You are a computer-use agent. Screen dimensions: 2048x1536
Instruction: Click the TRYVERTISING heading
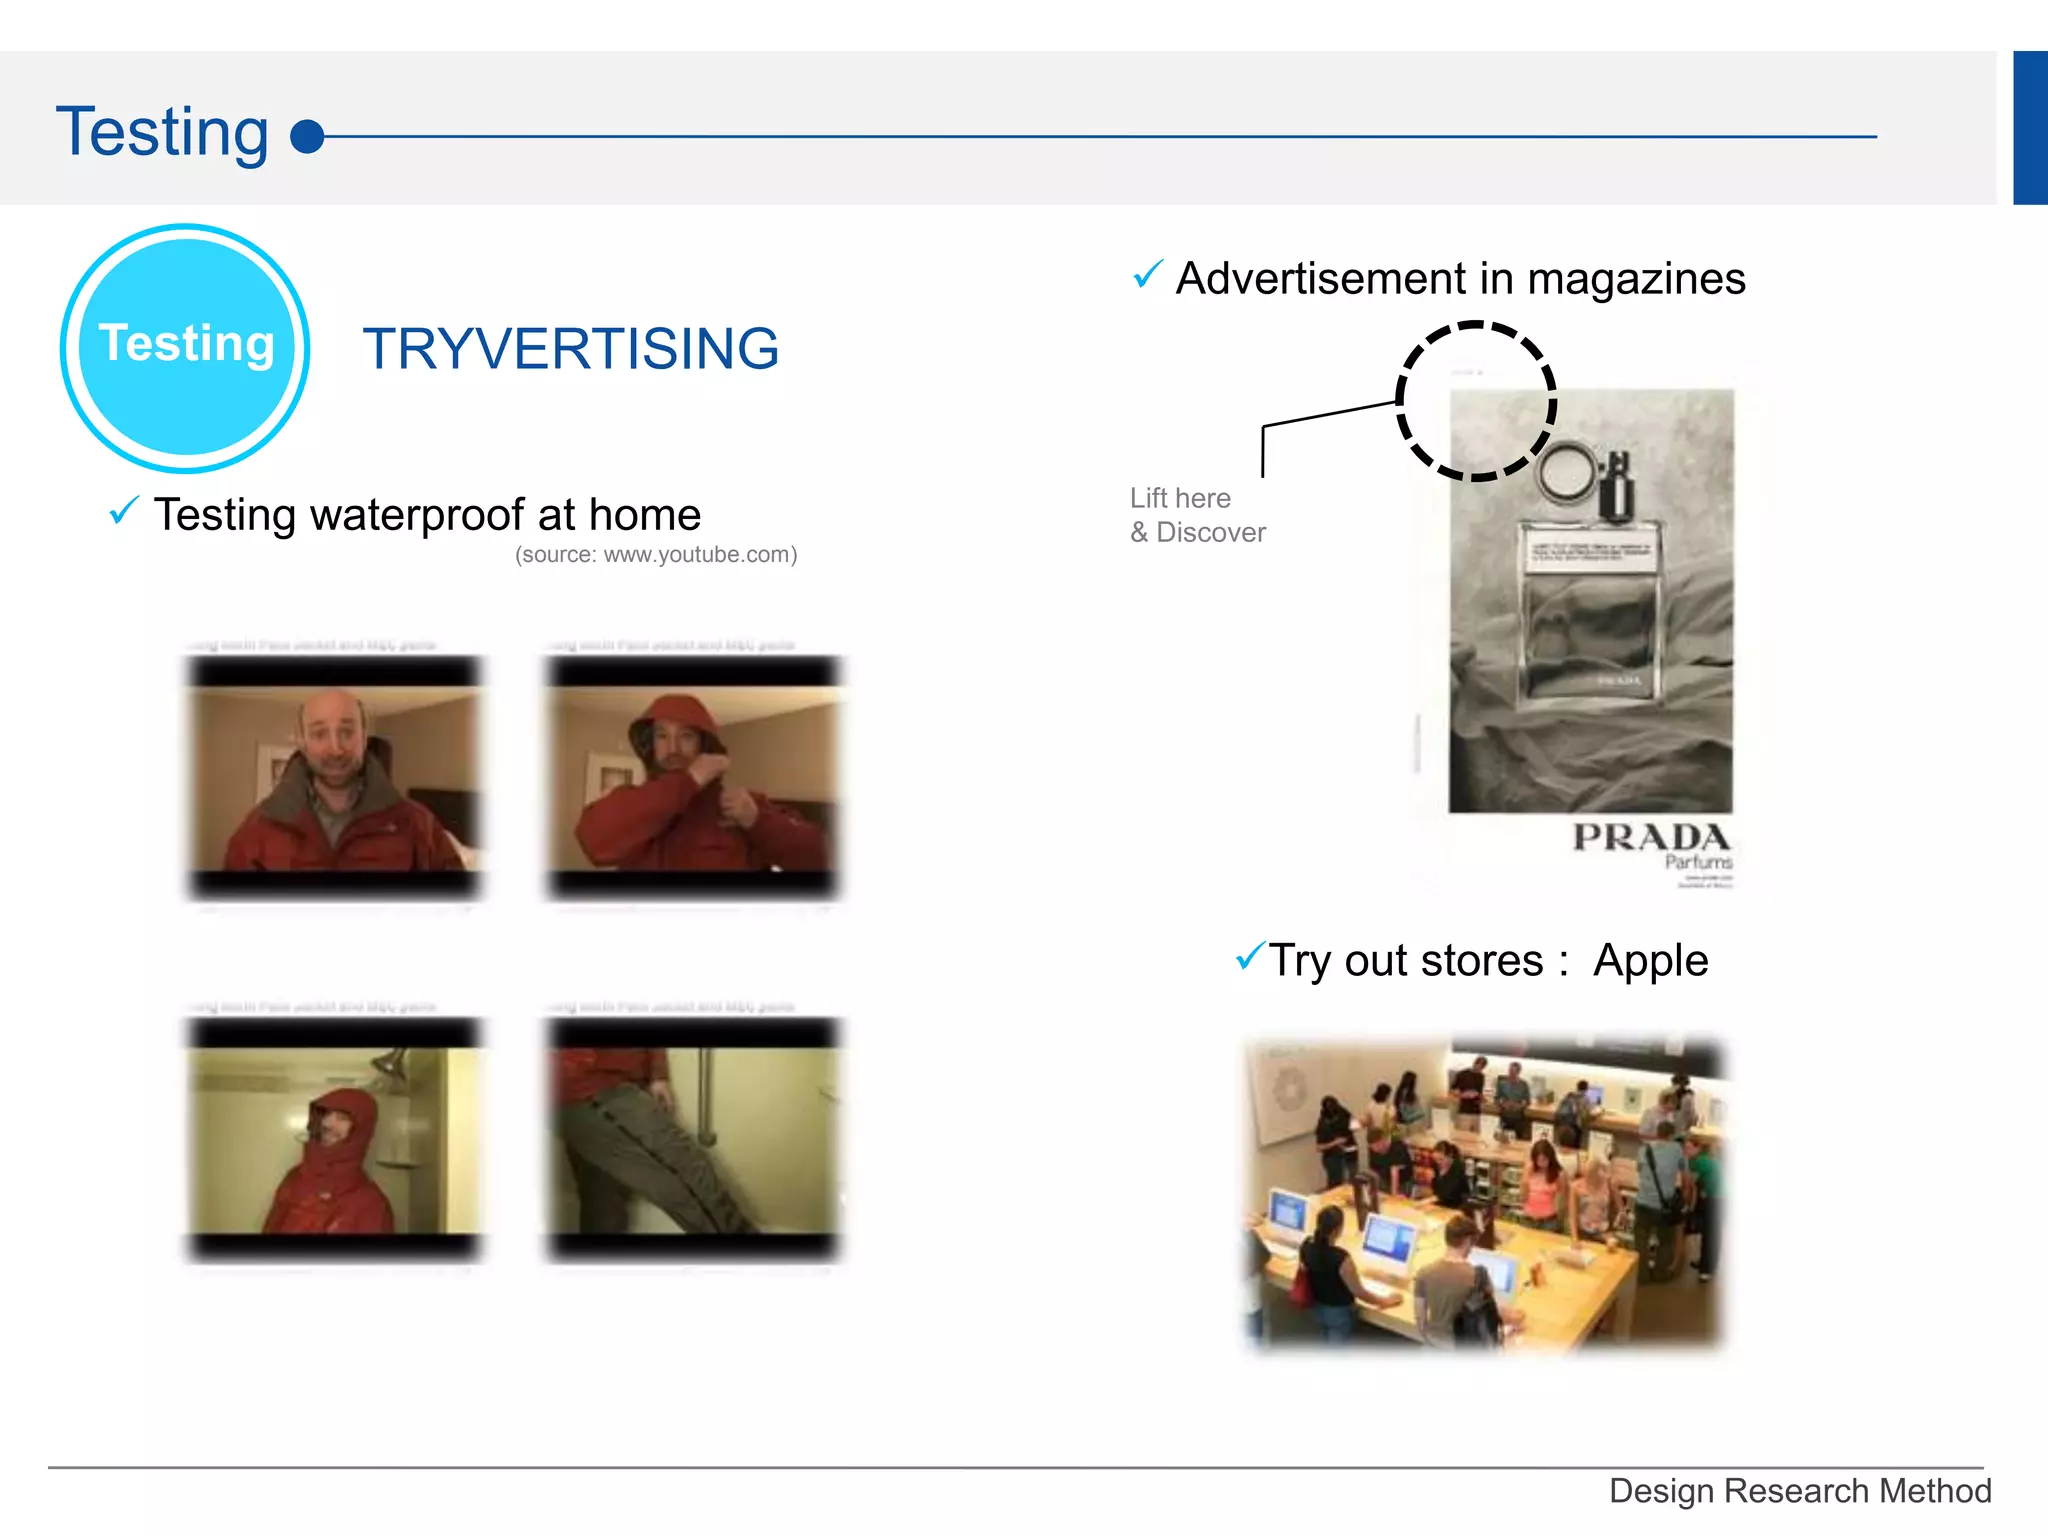tap(570, 349)
